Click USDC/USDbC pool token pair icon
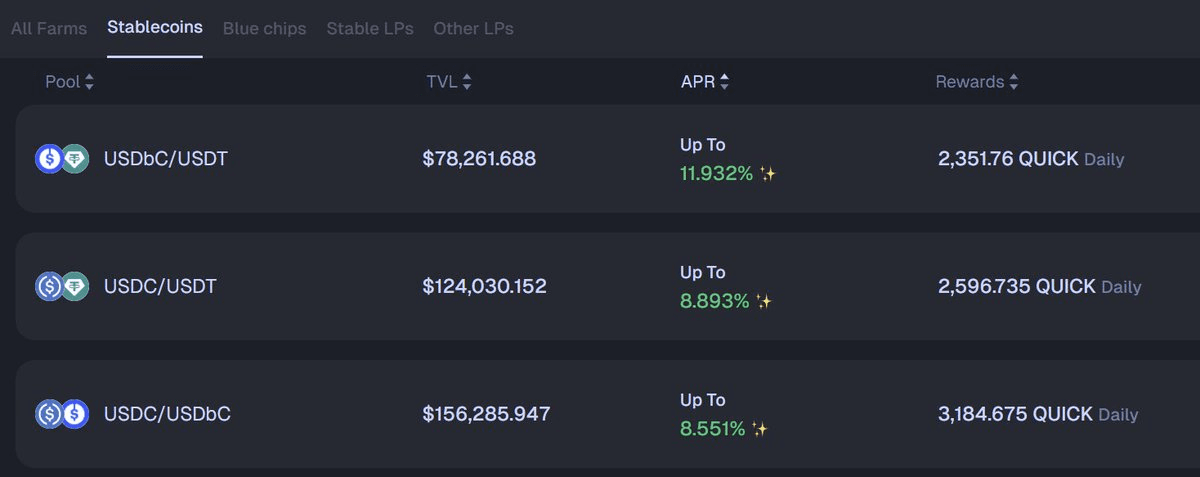The width and height of the screenshot is (1200, 477). tap(62, 413)
